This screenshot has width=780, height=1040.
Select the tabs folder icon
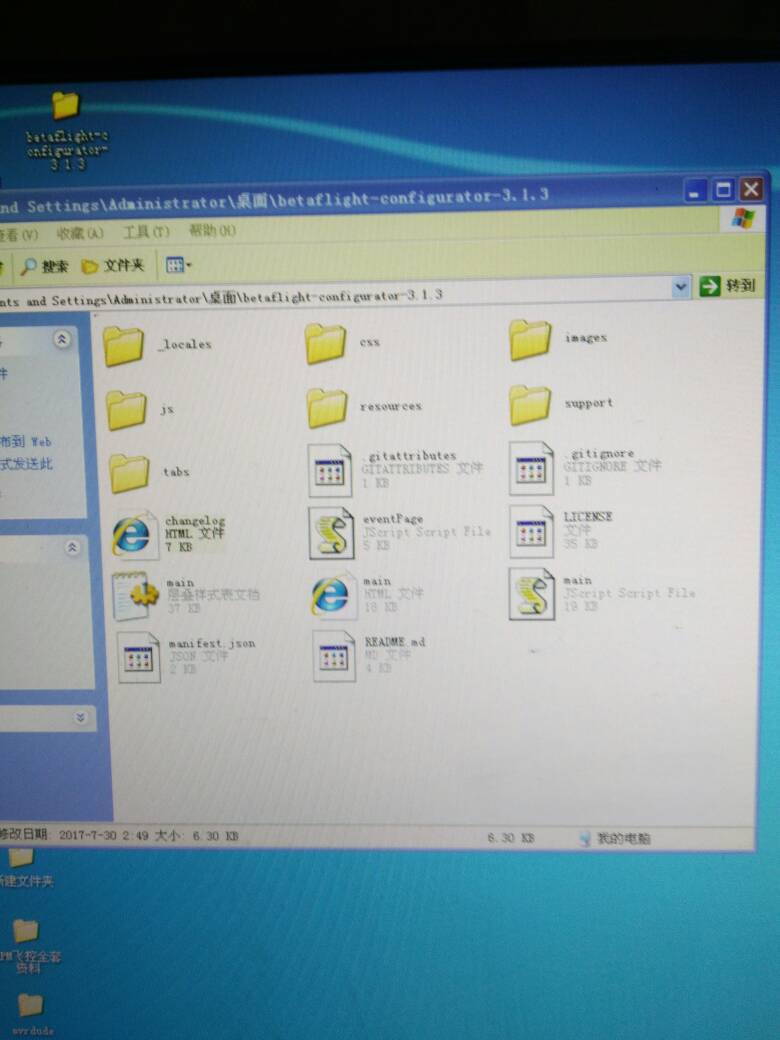[x=129, y=473]
